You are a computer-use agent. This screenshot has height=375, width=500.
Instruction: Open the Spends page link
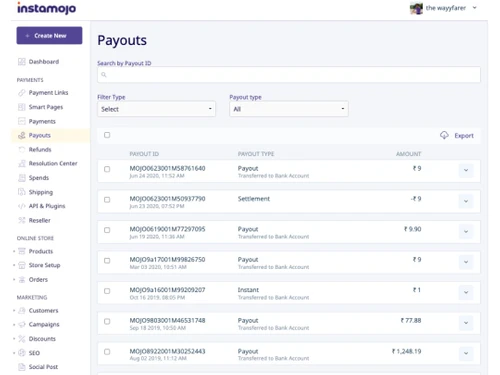[39, 178]
